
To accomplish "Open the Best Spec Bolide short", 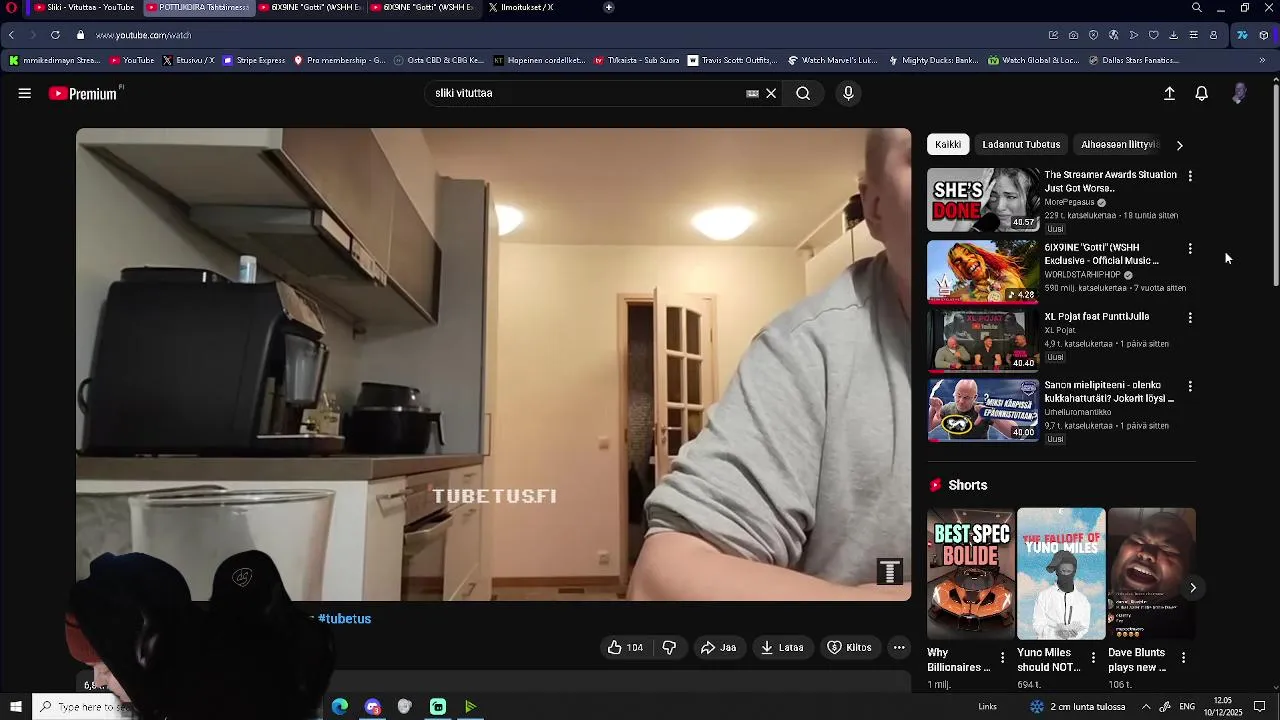I will click(970, 573).
